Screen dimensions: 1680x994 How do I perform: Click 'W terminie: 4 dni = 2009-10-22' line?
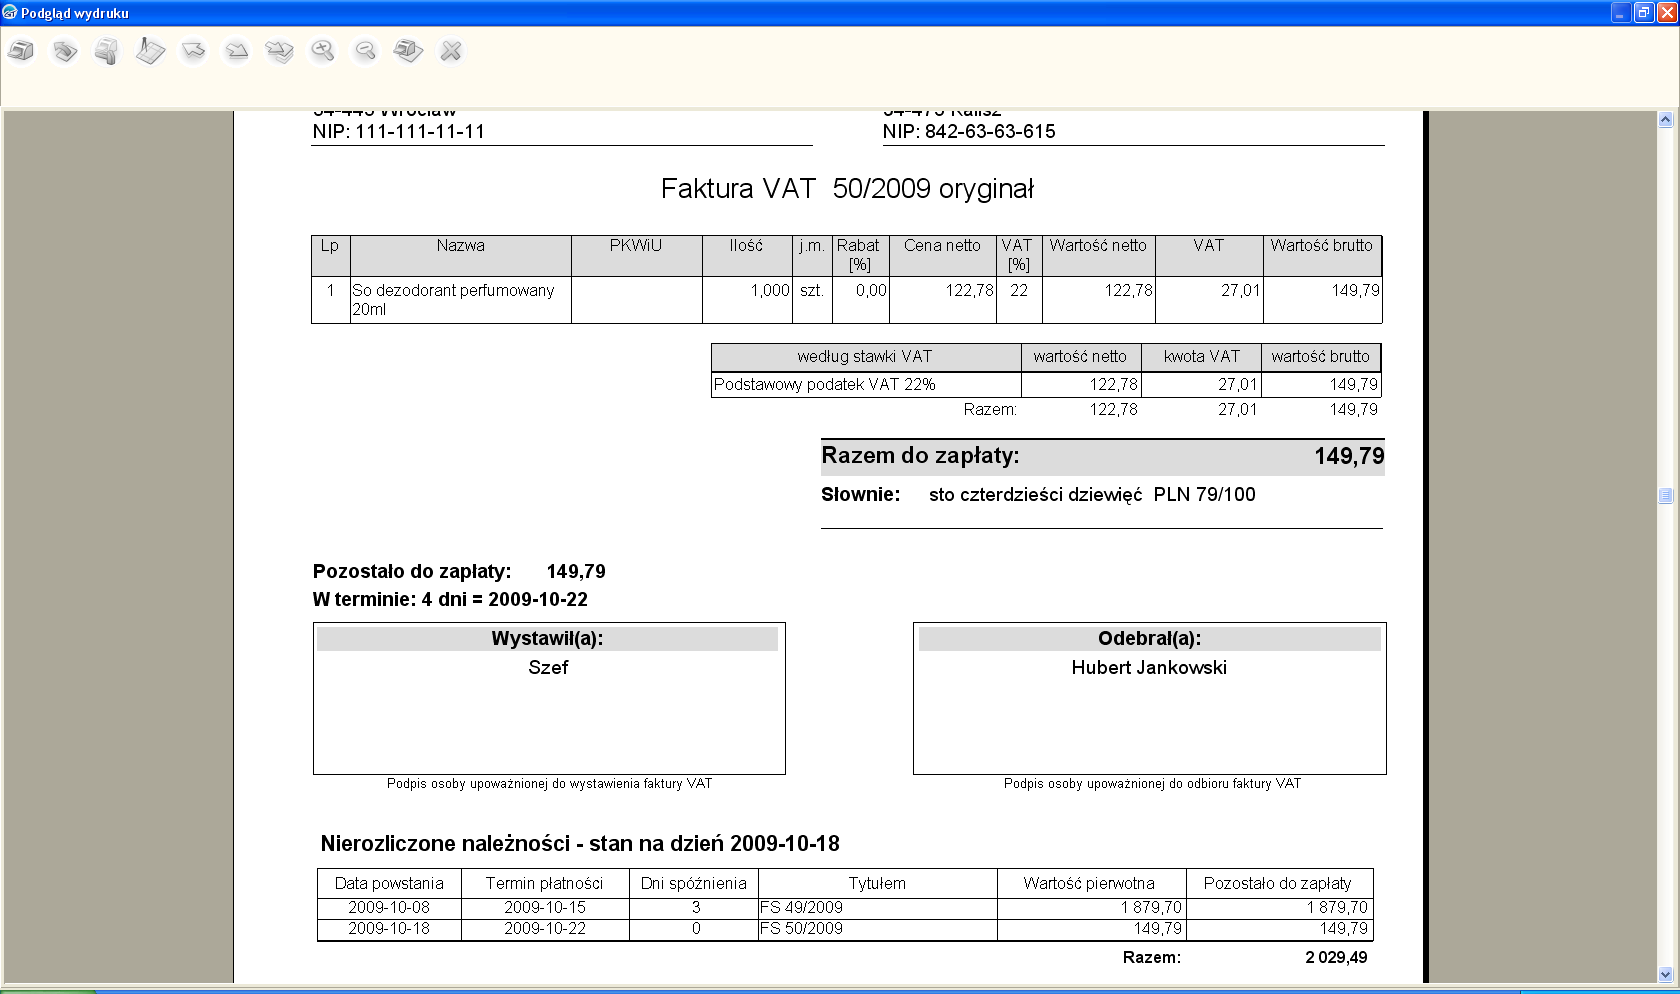450,600
